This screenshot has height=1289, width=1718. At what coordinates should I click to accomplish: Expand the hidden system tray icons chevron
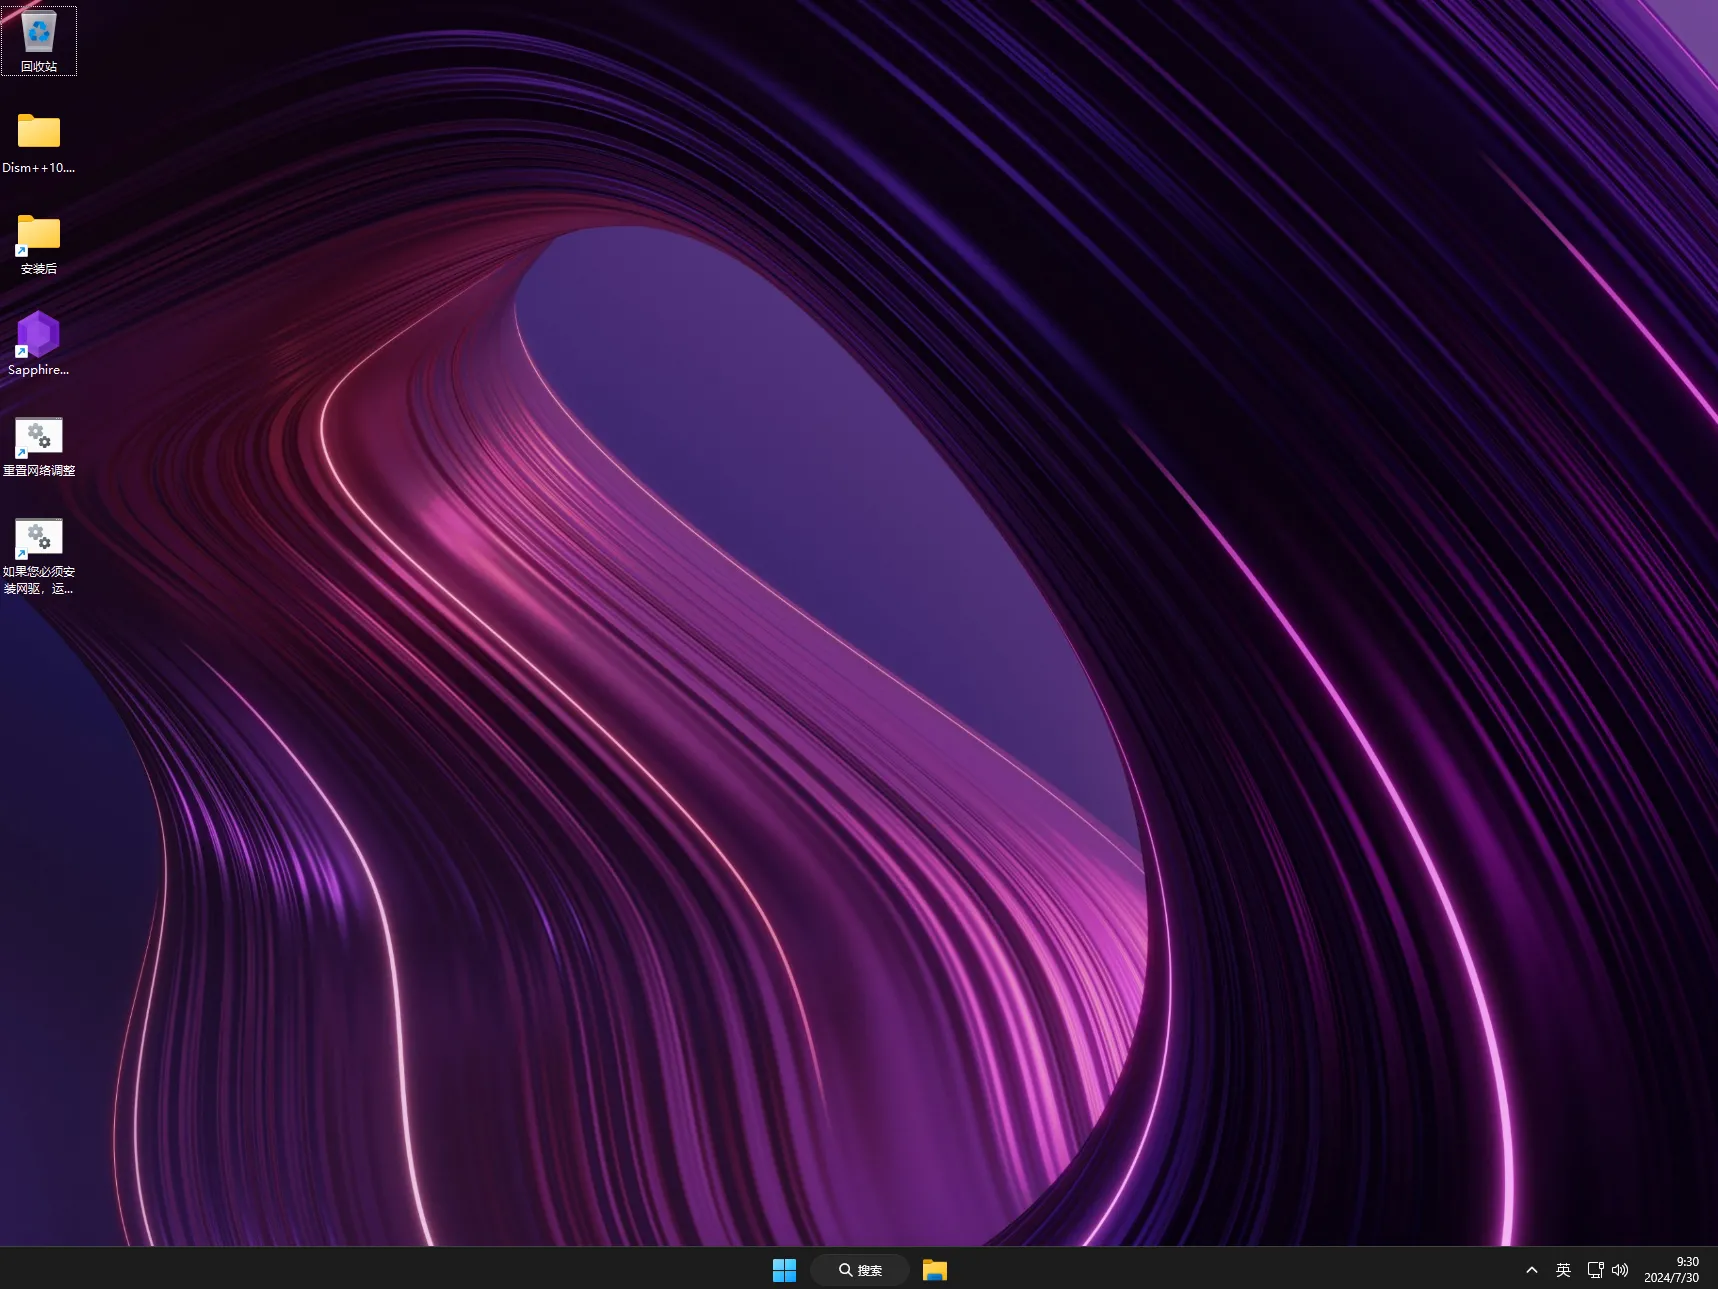coord(1532,1270)
